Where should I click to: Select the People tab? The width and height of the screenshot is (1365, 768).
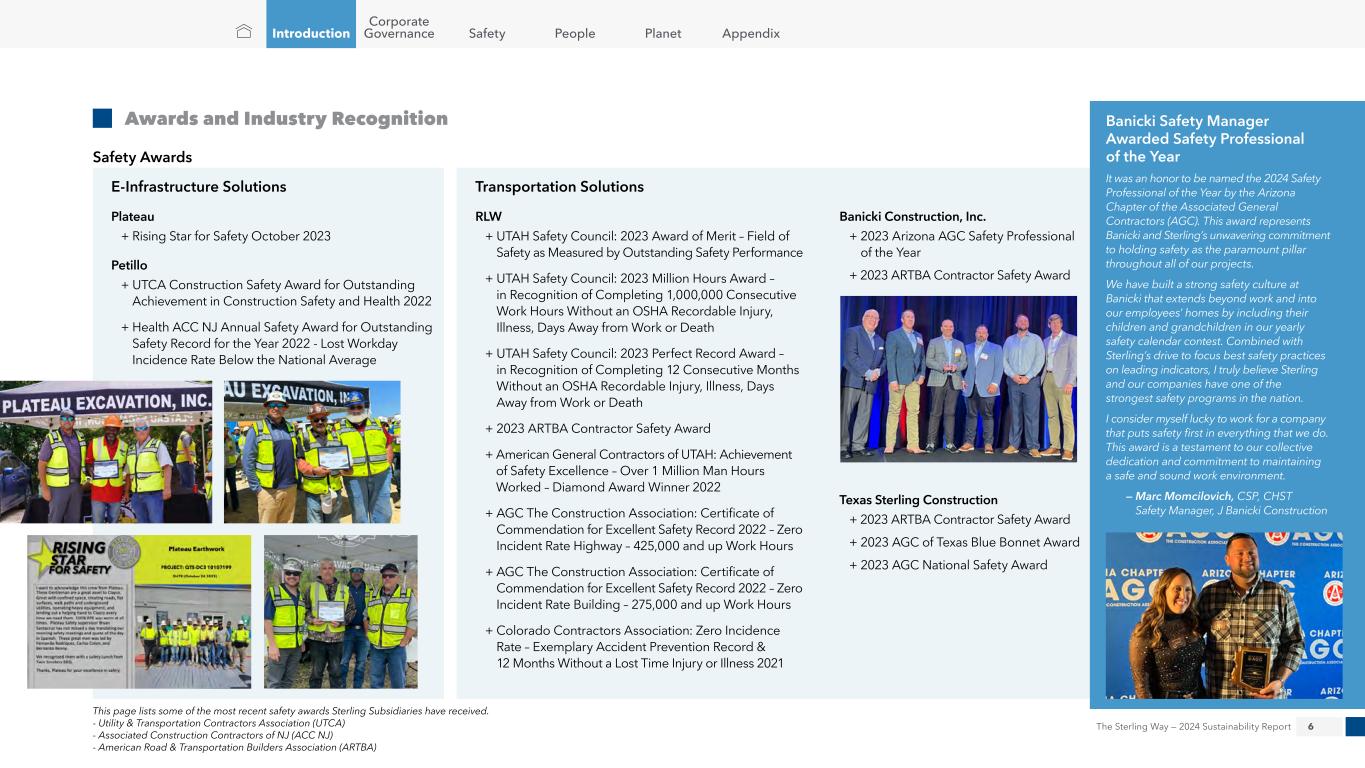[x=575, y=33]
